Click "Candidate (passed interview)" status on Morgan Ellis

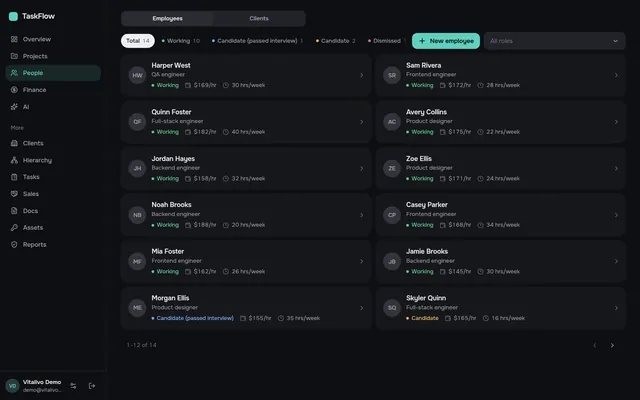[x=195, y=318]
